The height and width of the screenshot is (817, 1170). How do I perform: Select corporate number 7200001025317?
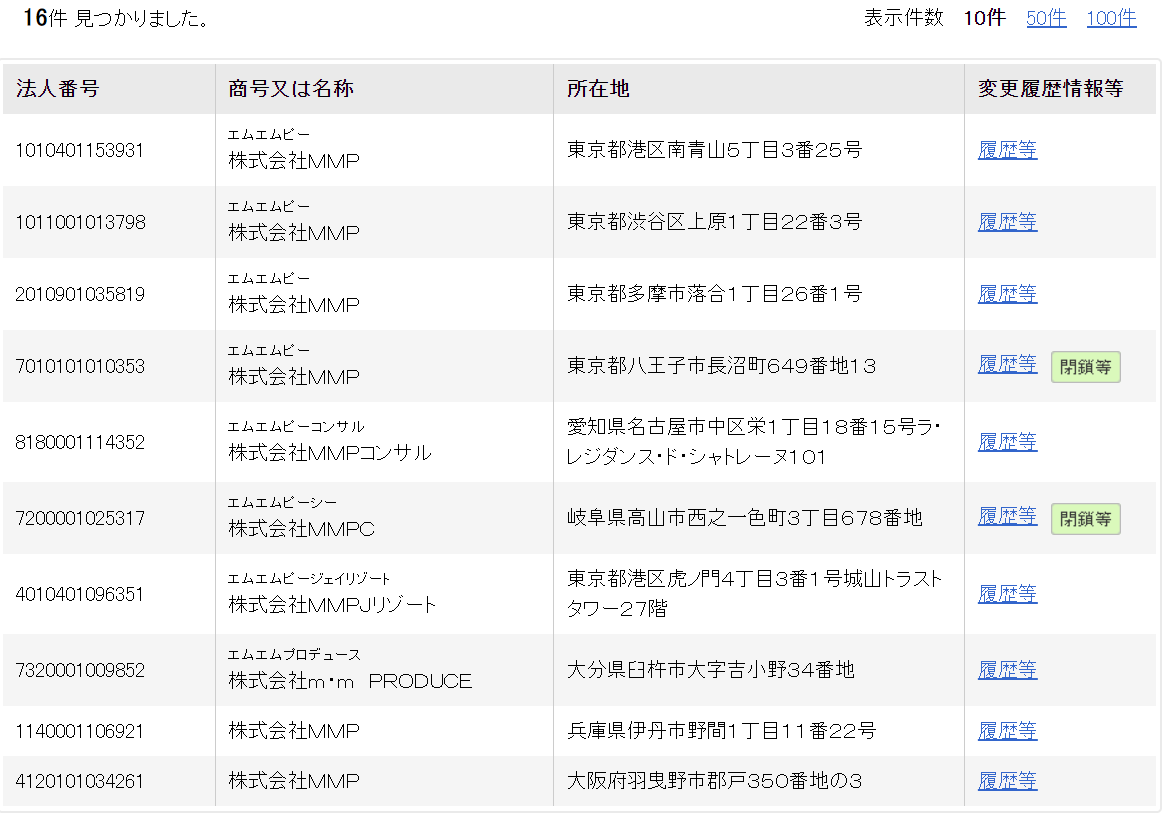[80, 519]
